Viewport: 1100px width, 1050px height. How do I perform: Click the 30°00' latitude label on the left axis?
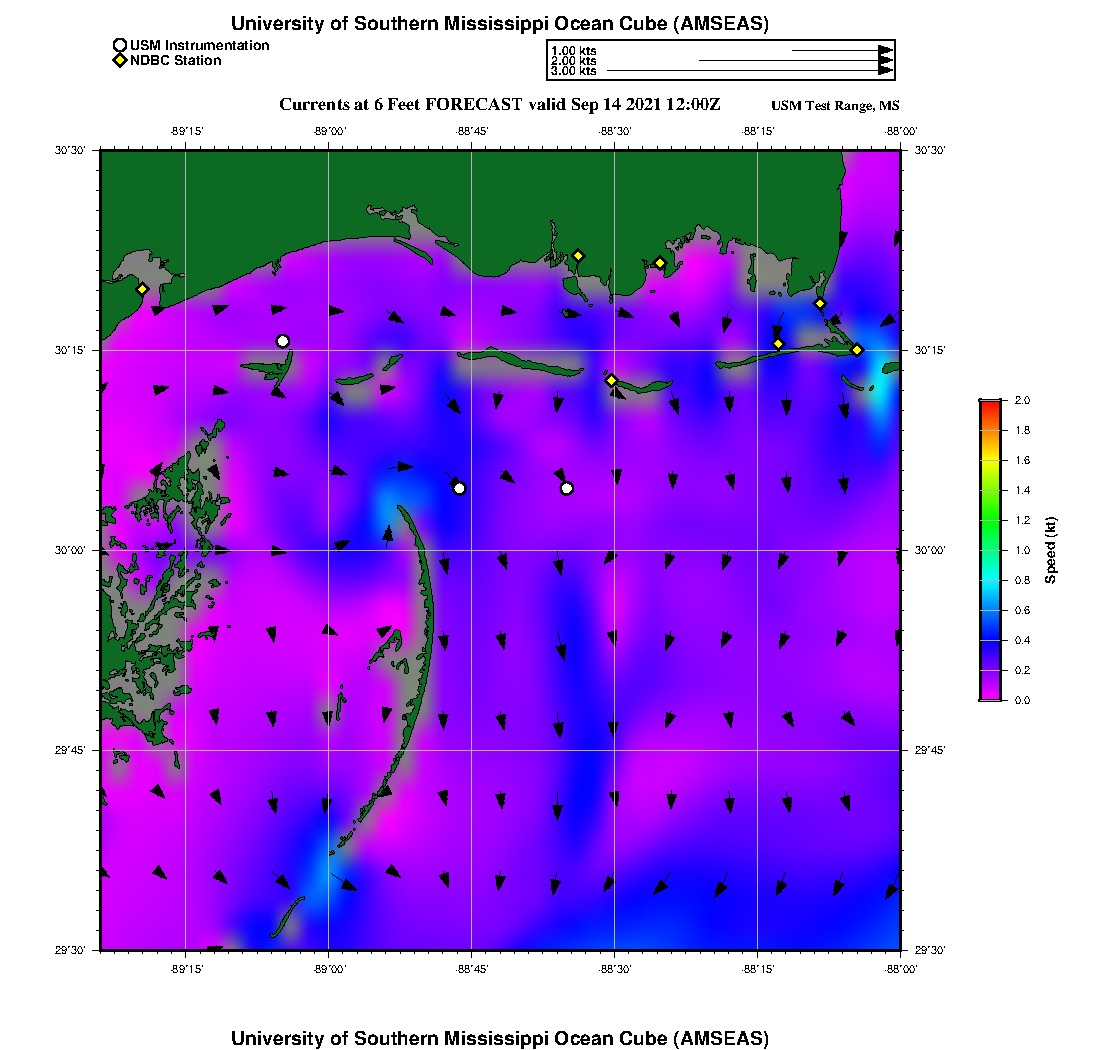75,550
